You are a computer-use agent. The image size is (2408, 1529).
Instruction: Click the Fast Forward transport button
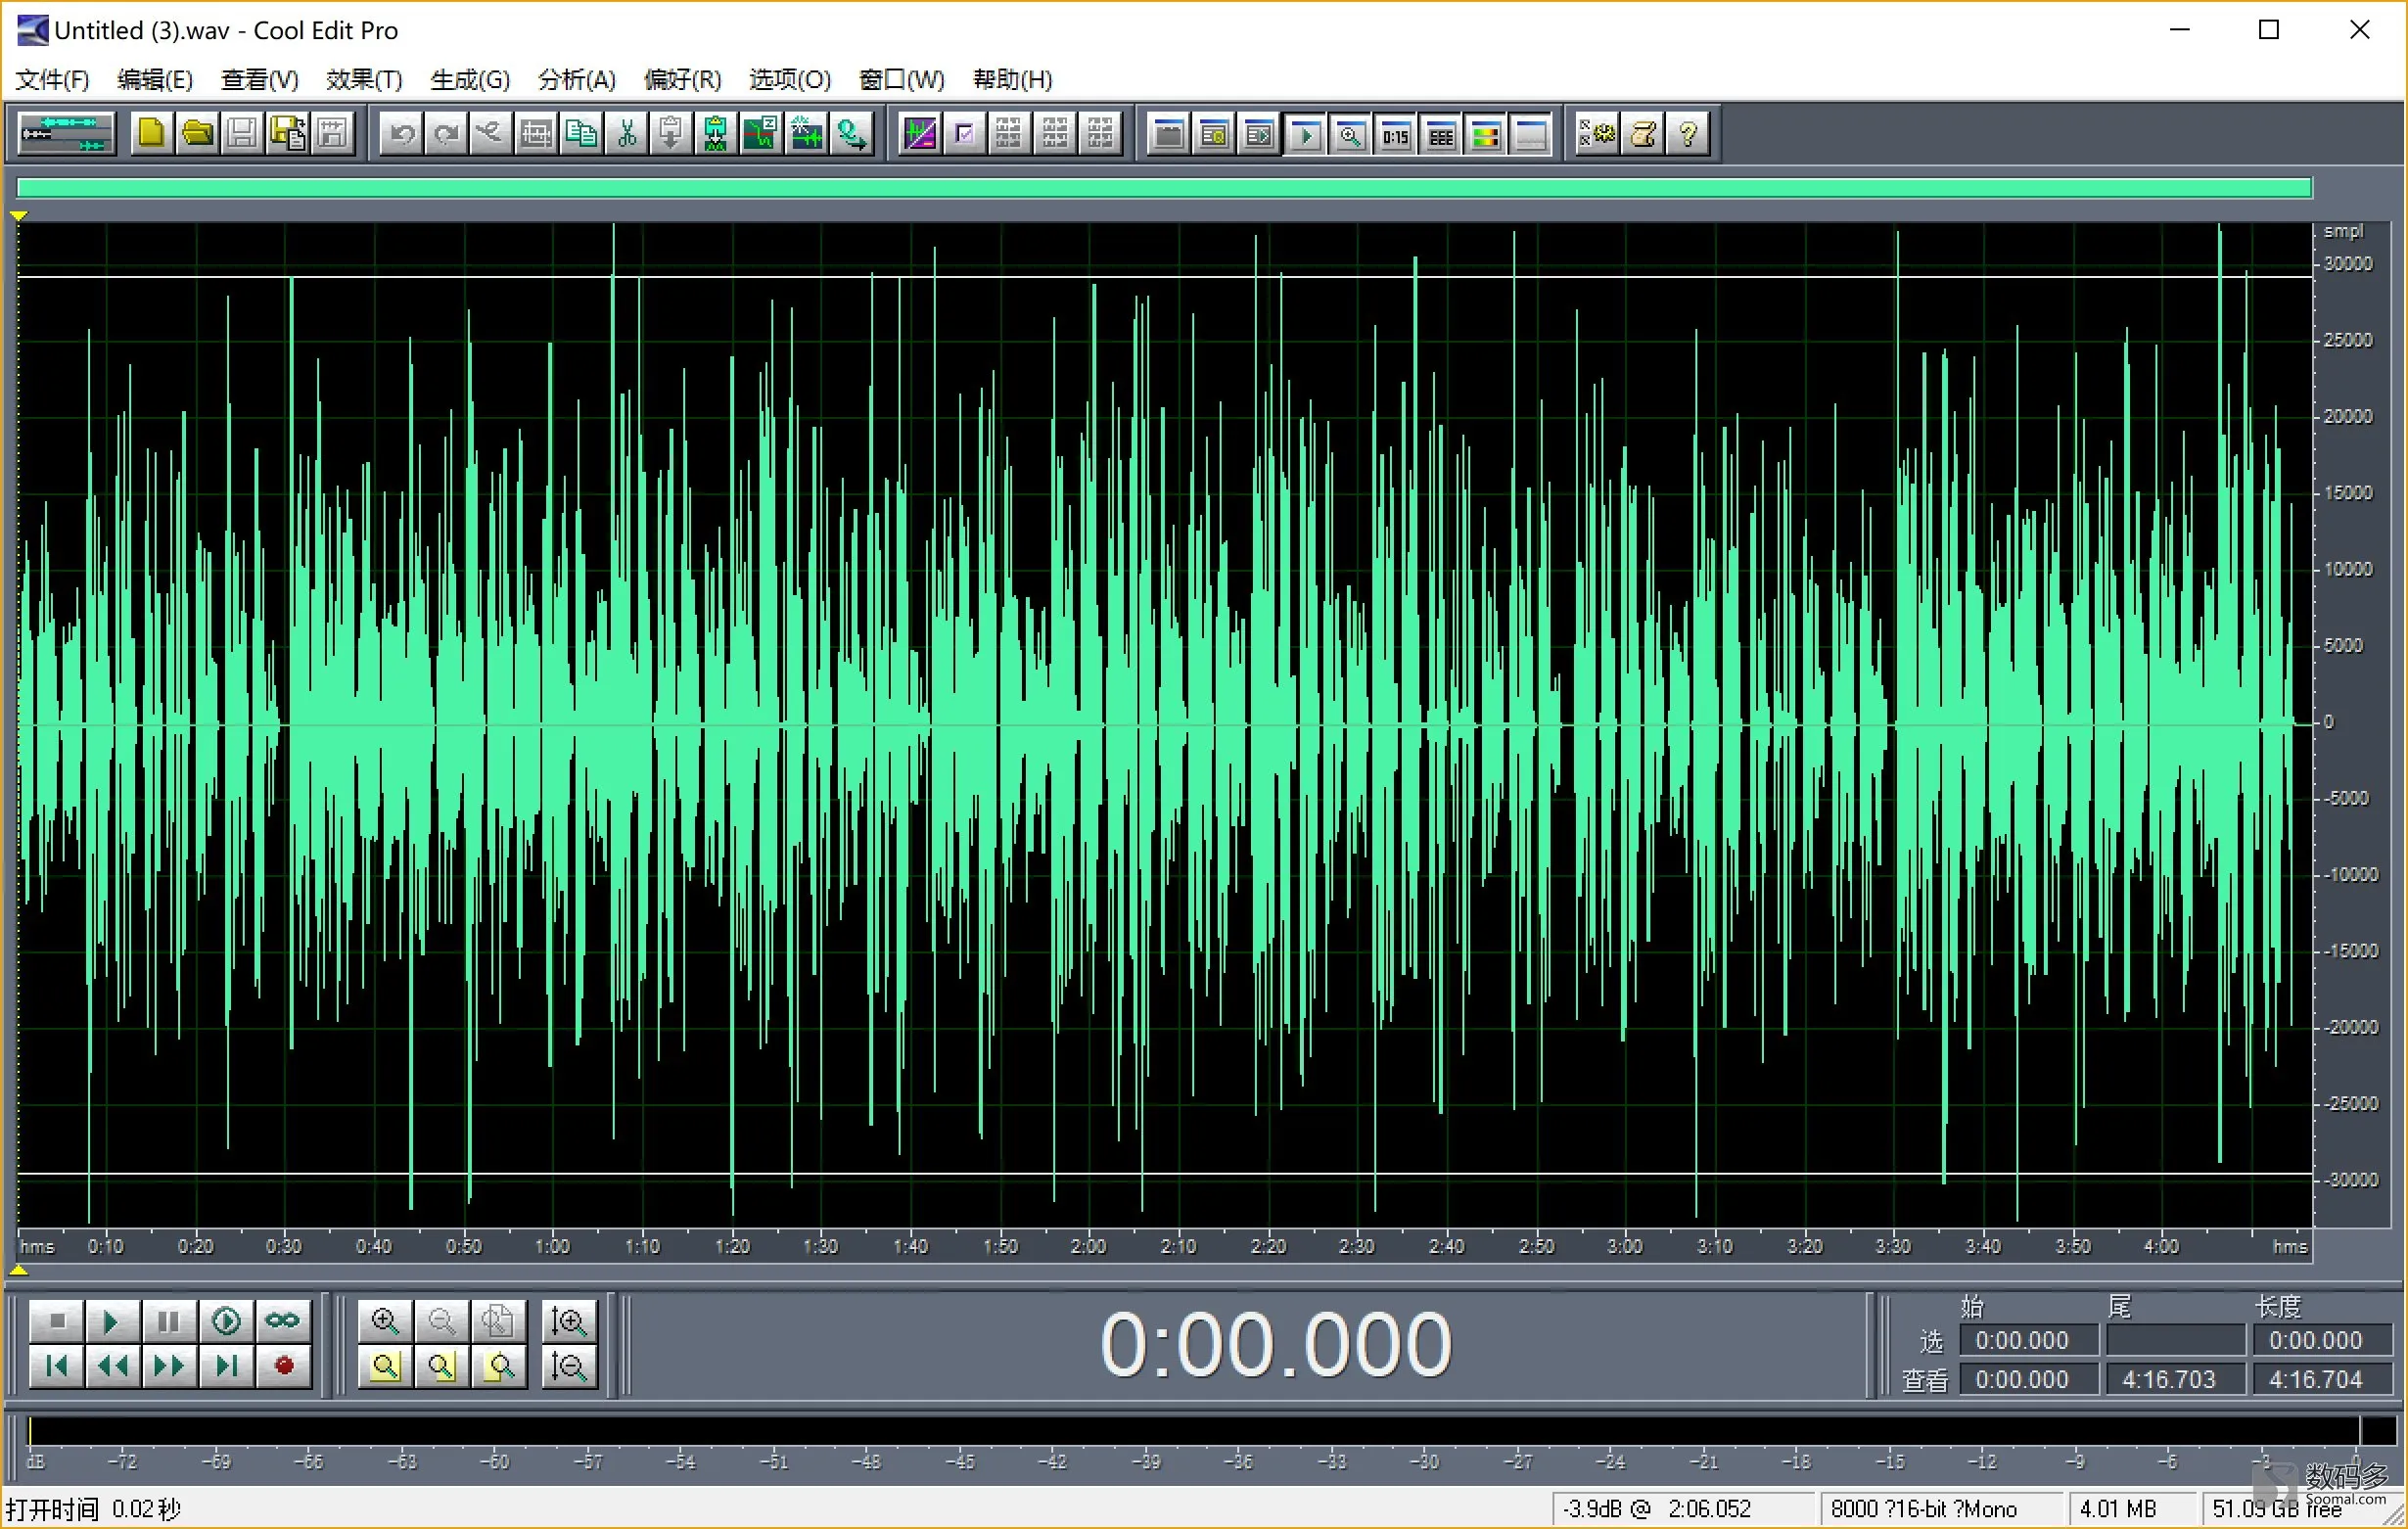pos(169,1366)
